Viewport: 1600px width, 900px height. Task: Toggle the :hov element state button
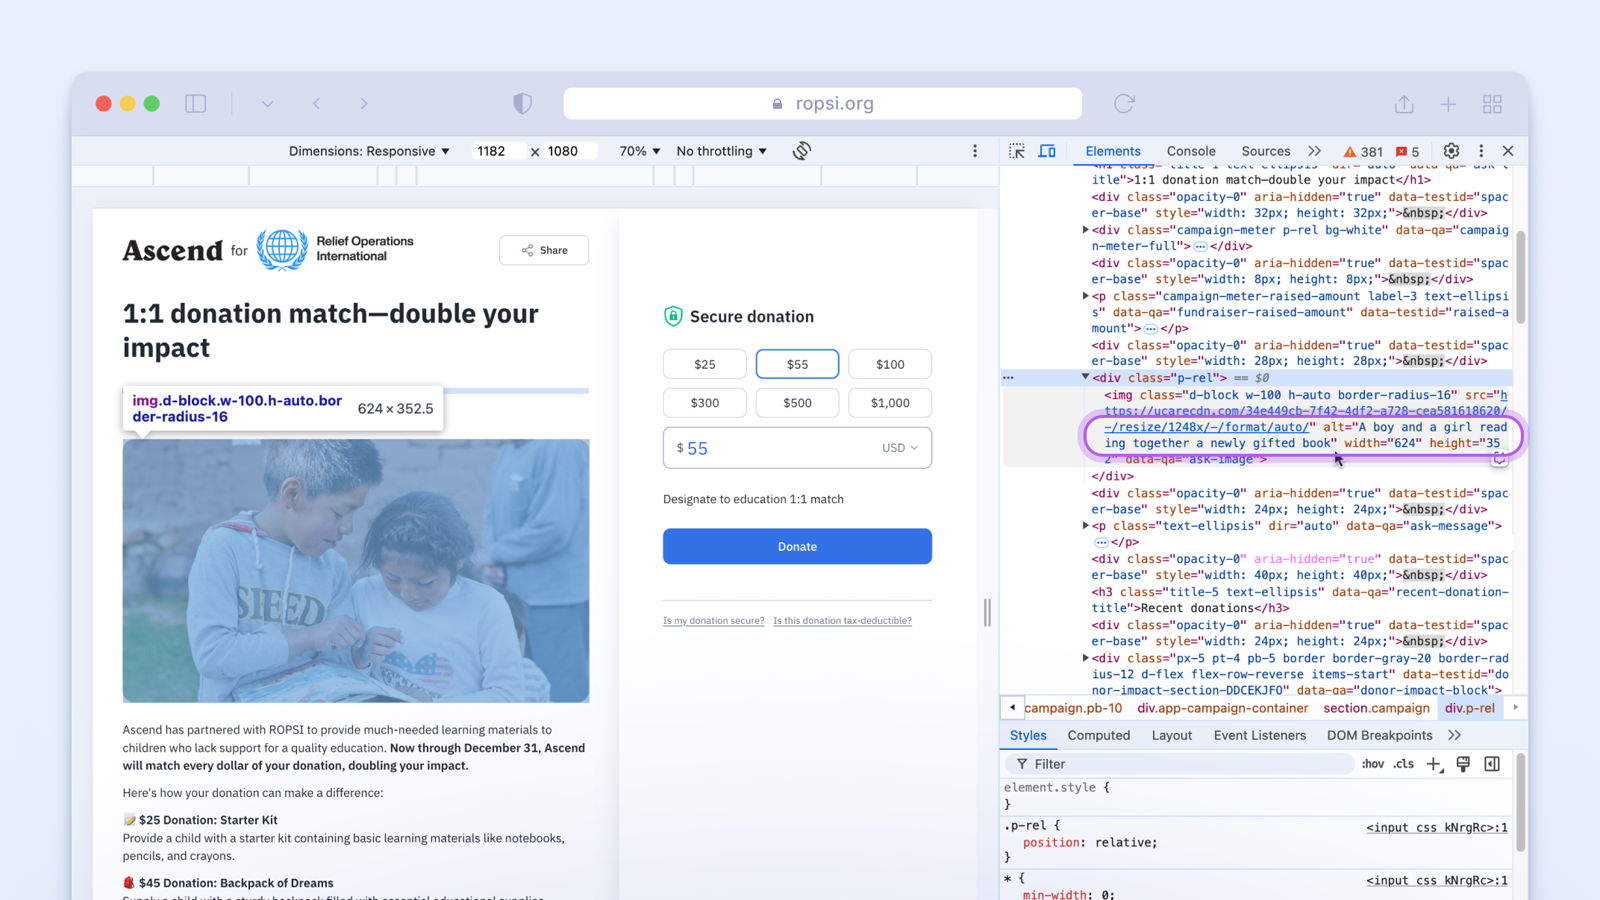click(x=1373, y=764)
